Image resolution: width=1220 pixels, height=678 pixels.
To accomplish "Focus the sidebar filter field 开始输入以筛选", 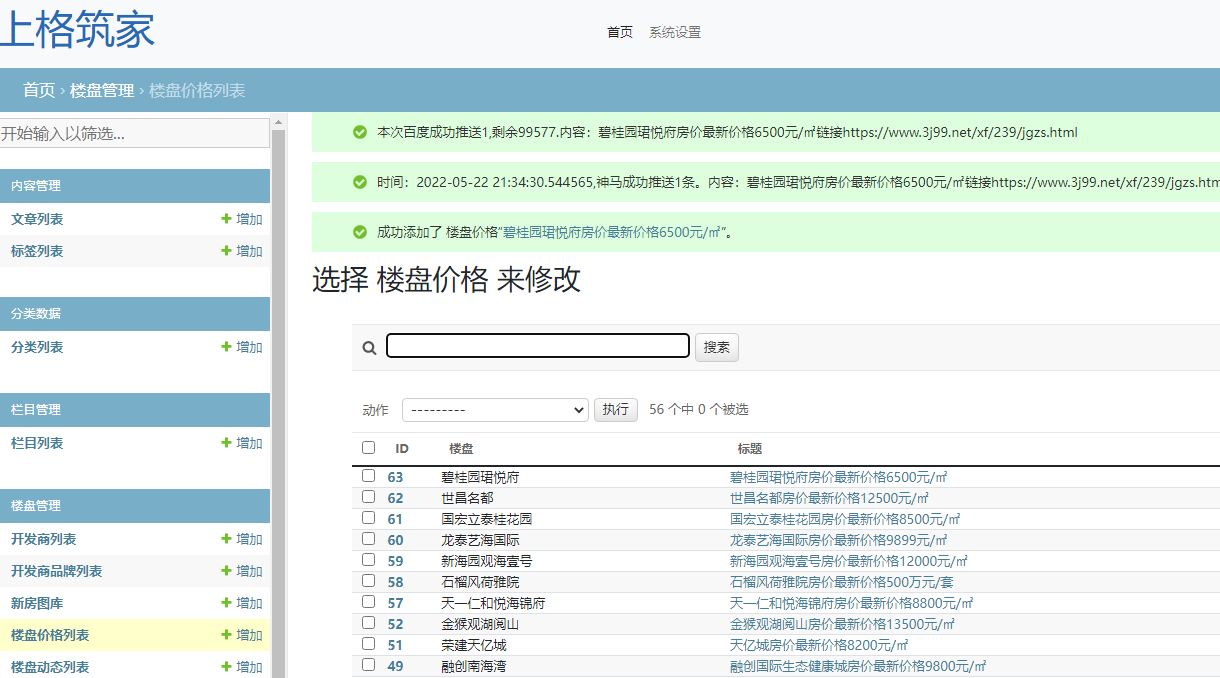I will coord(134,133).
